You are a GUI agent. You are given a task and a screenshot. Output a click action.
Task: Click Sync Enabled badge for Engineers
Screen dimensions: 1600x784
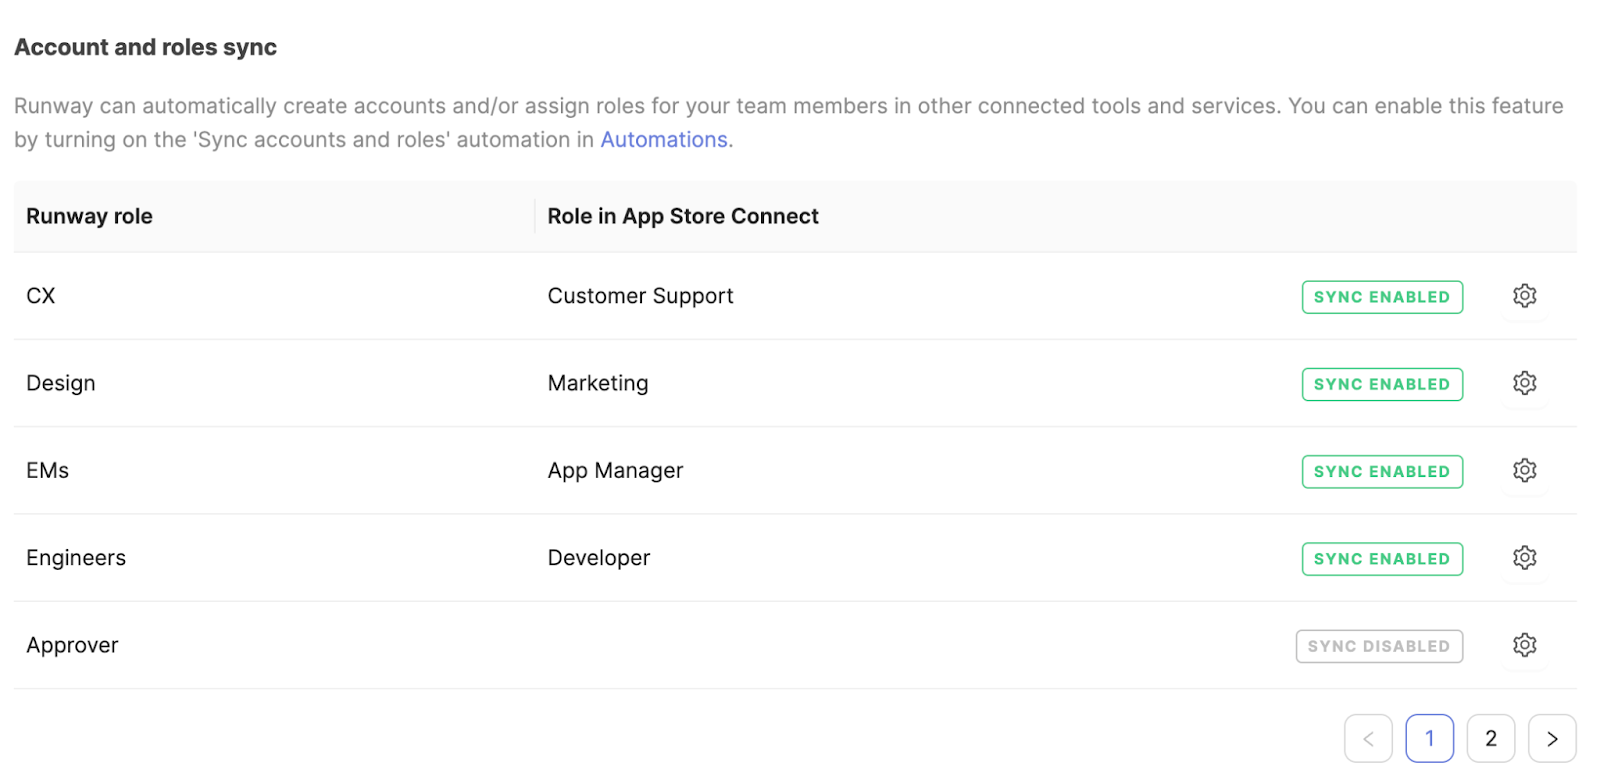point(1382,559)
